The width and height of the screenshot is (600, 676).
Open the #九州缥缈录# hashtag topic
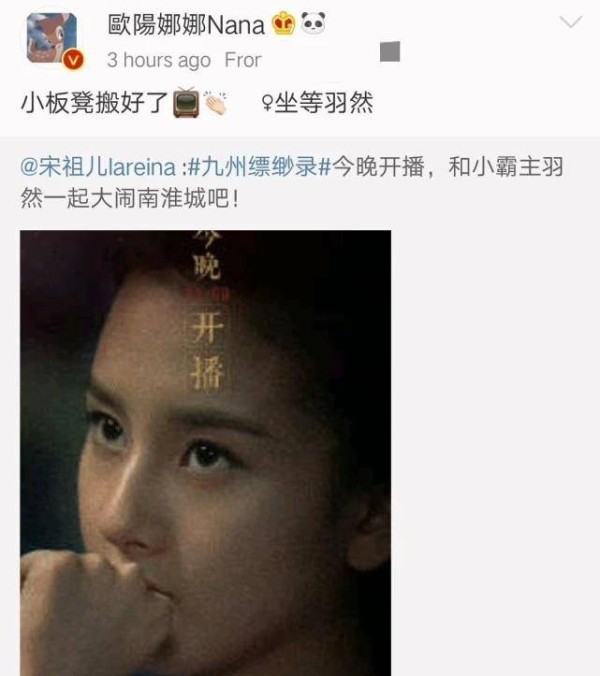(x=260, y=167)
